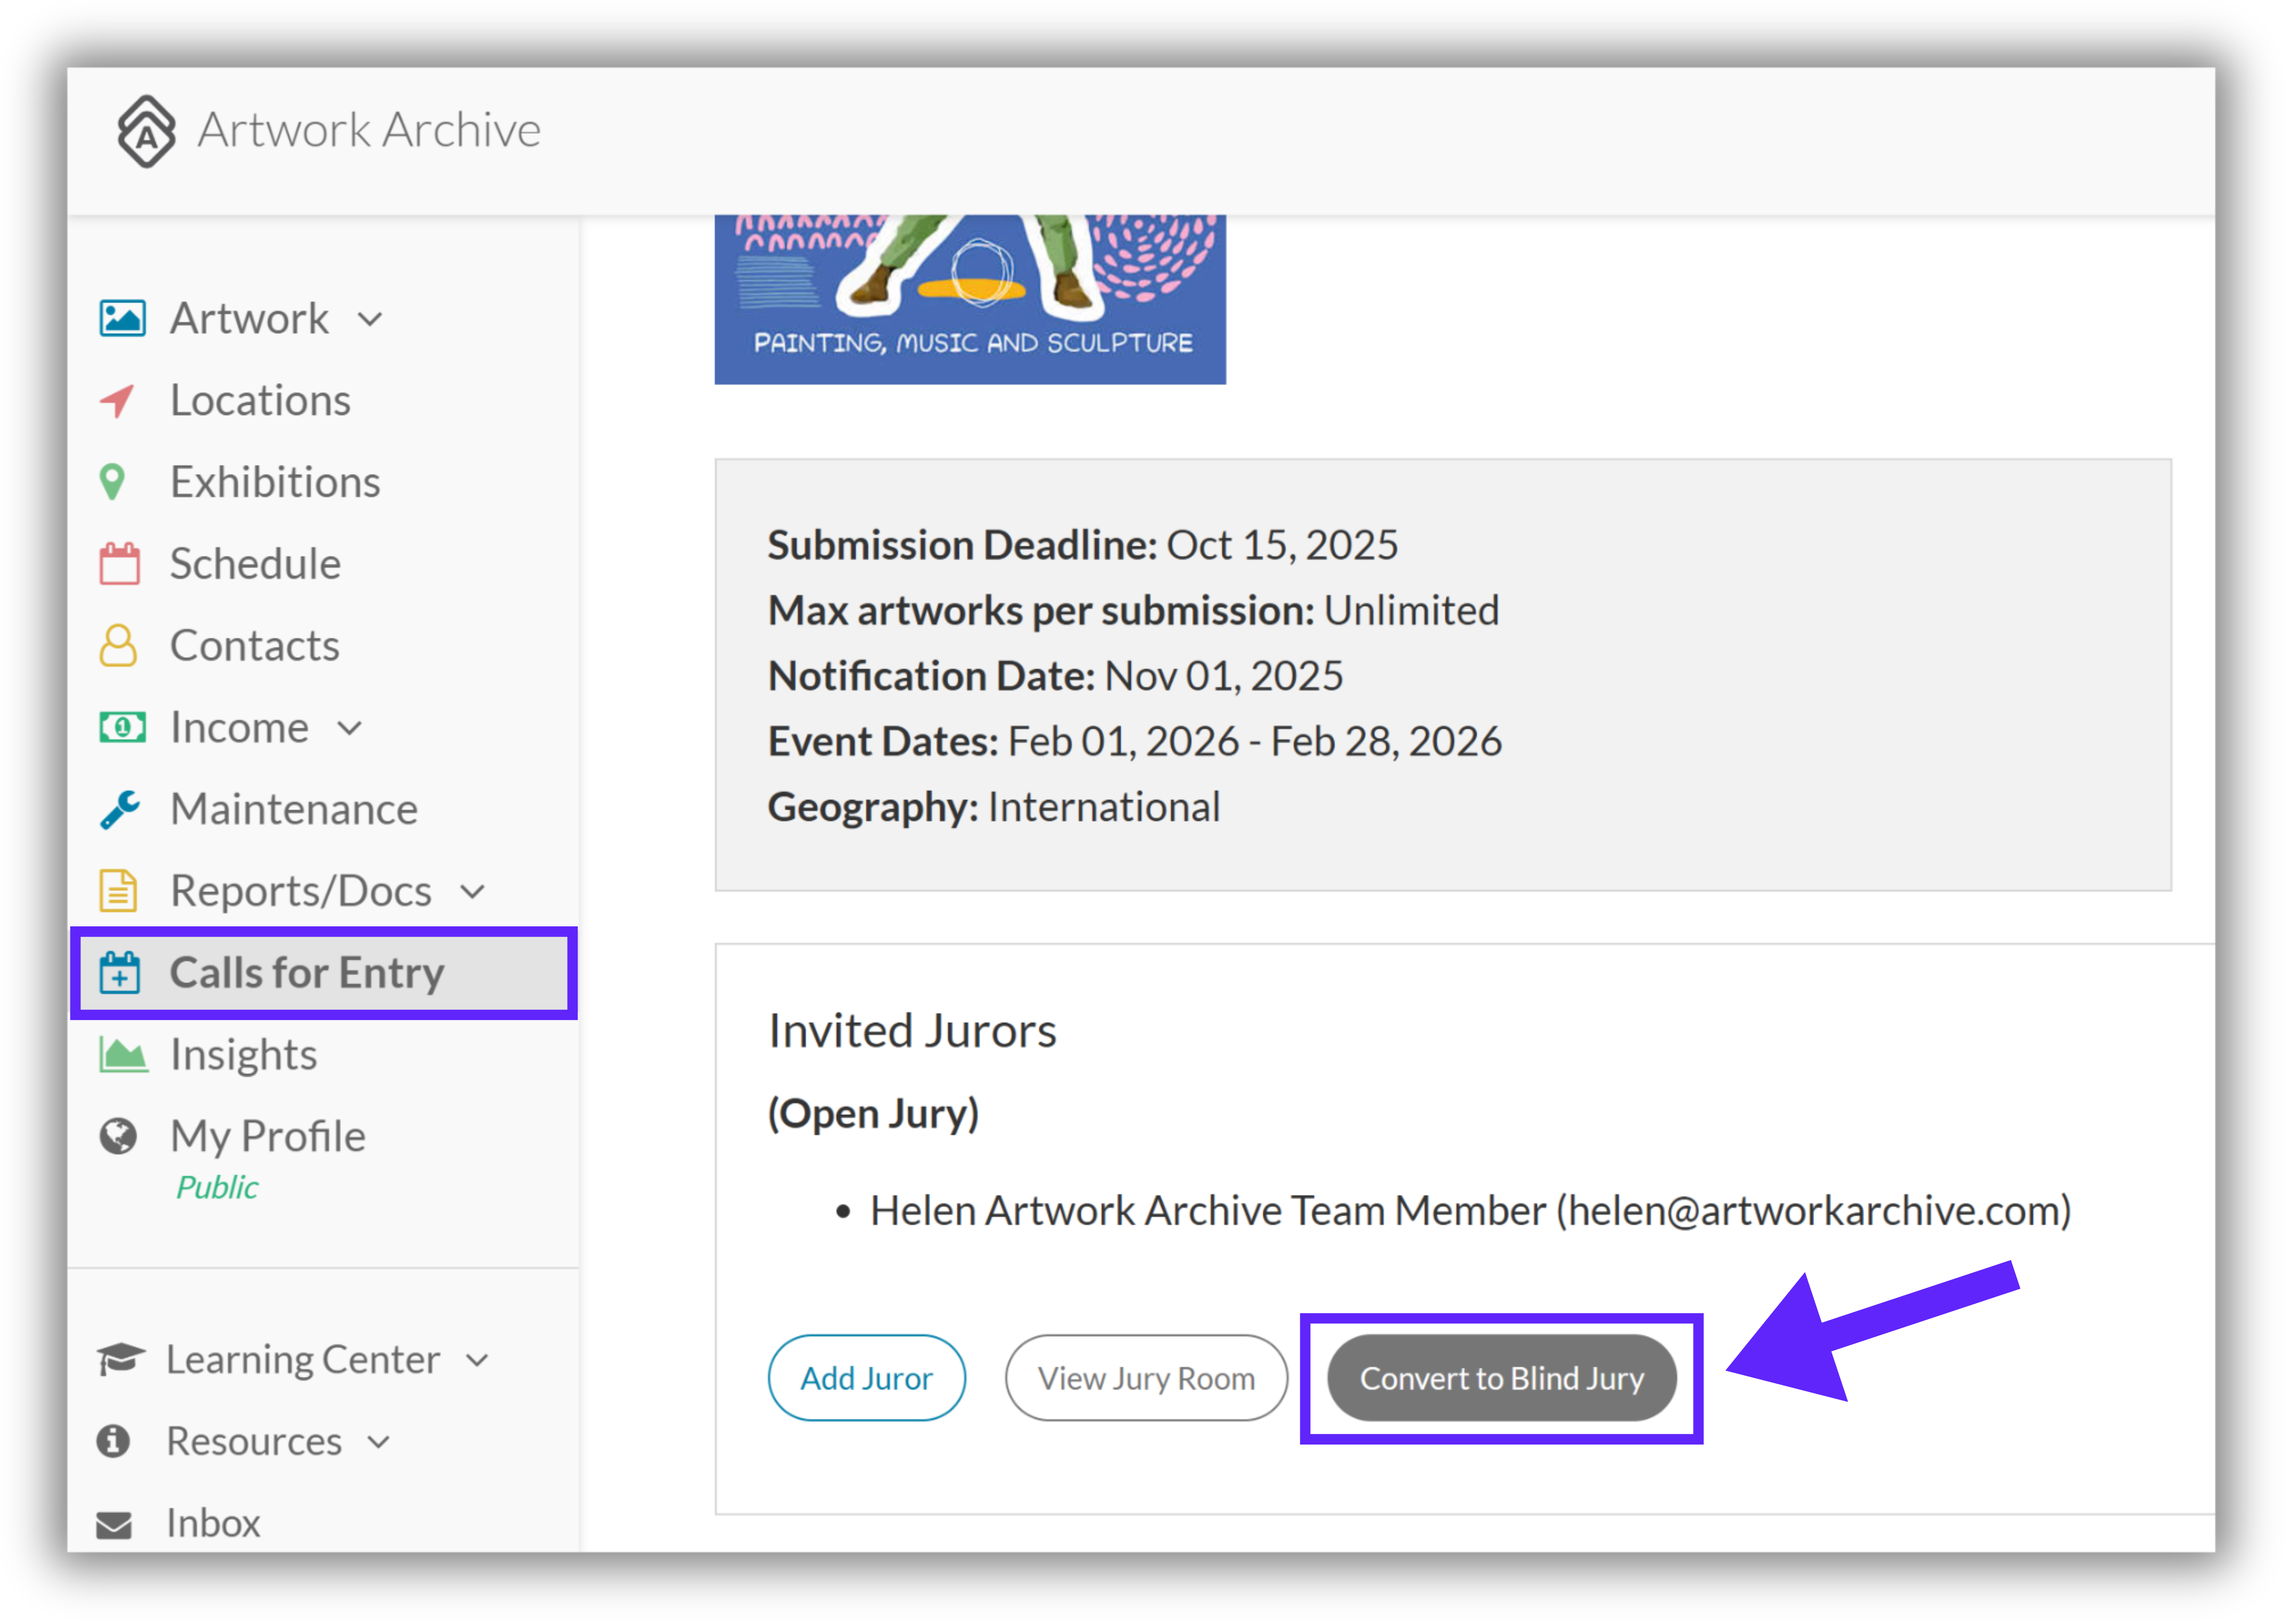This screenshot has height=1624, width=2289.
Task: Click the Add Juror button
Action: (x=867, y=1379)
